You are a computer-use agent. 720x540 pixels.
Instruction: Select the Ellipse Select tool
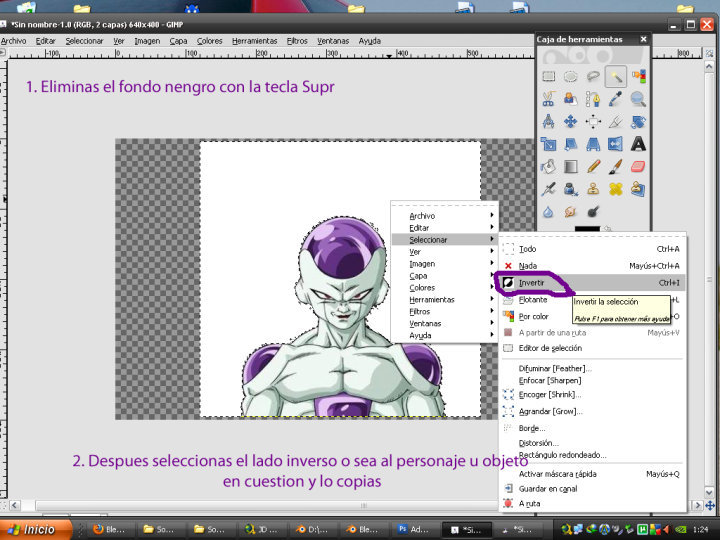click(571, 76)
